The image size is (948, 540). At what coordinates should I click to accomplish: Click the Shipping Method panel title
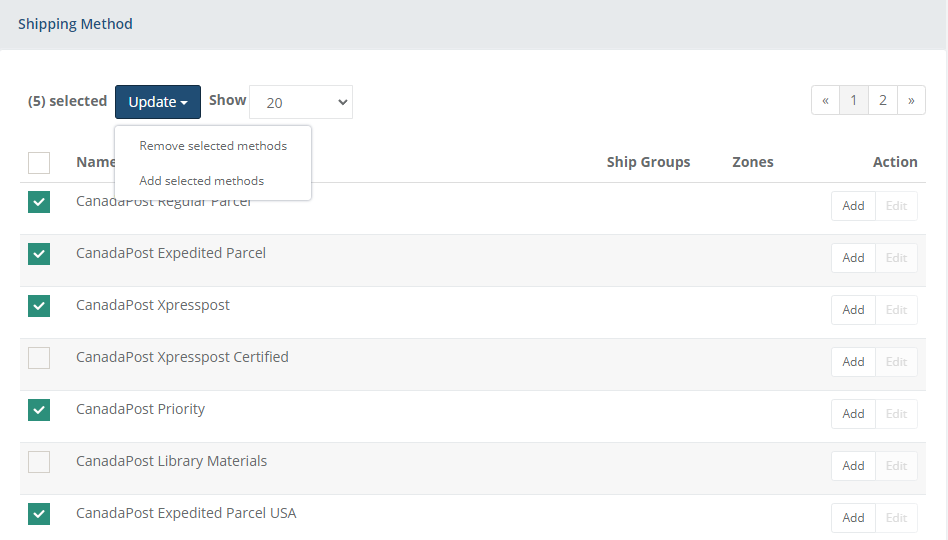(75, 24)
